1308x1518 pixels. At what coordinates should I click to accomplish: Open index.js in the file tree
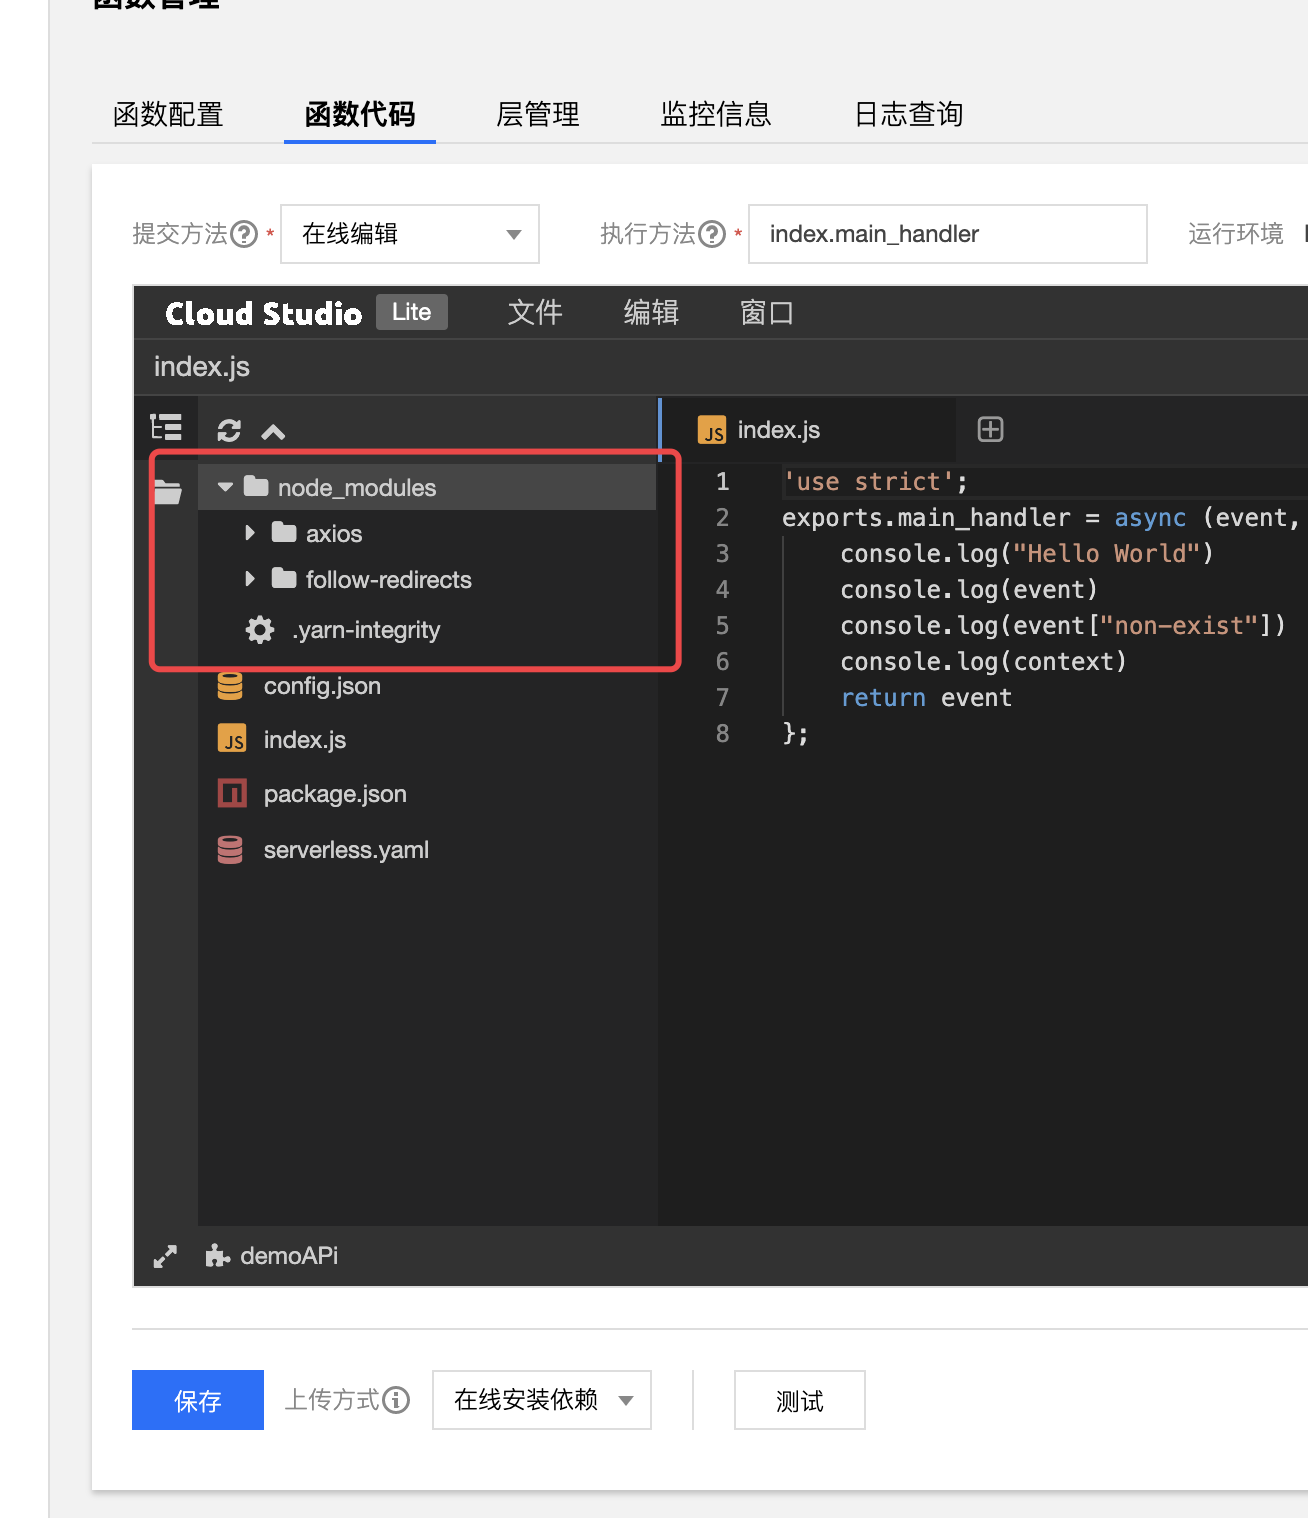click(305, 740)
